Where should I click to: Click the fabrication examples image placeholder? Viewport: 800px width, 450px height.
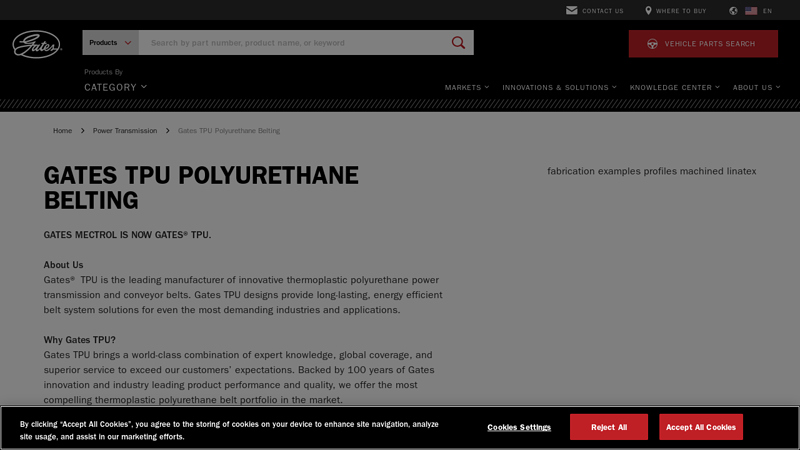point(652,171)
